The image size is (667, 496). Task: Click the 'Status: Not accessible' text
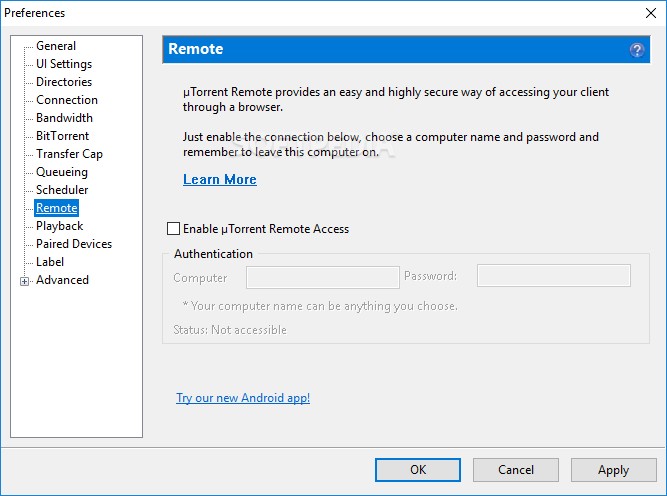point(230,330)
